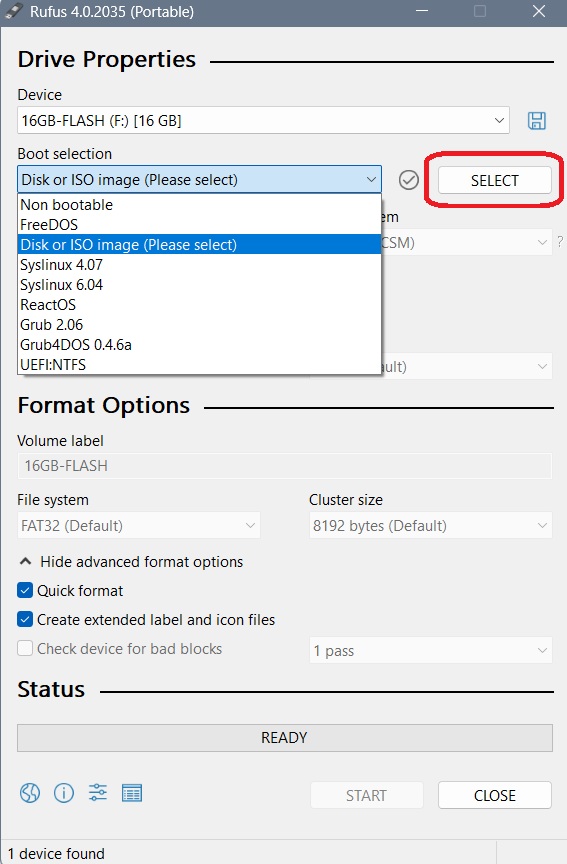Screen dimensions: 567x864
Task: Toggle the Quick format checkbox
Action: coord(25,591)
